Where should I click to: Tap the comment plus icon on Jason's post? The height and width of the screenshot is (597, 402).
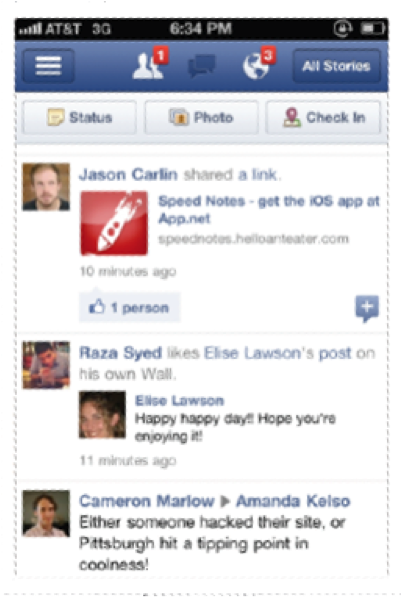tap(367, 308)
